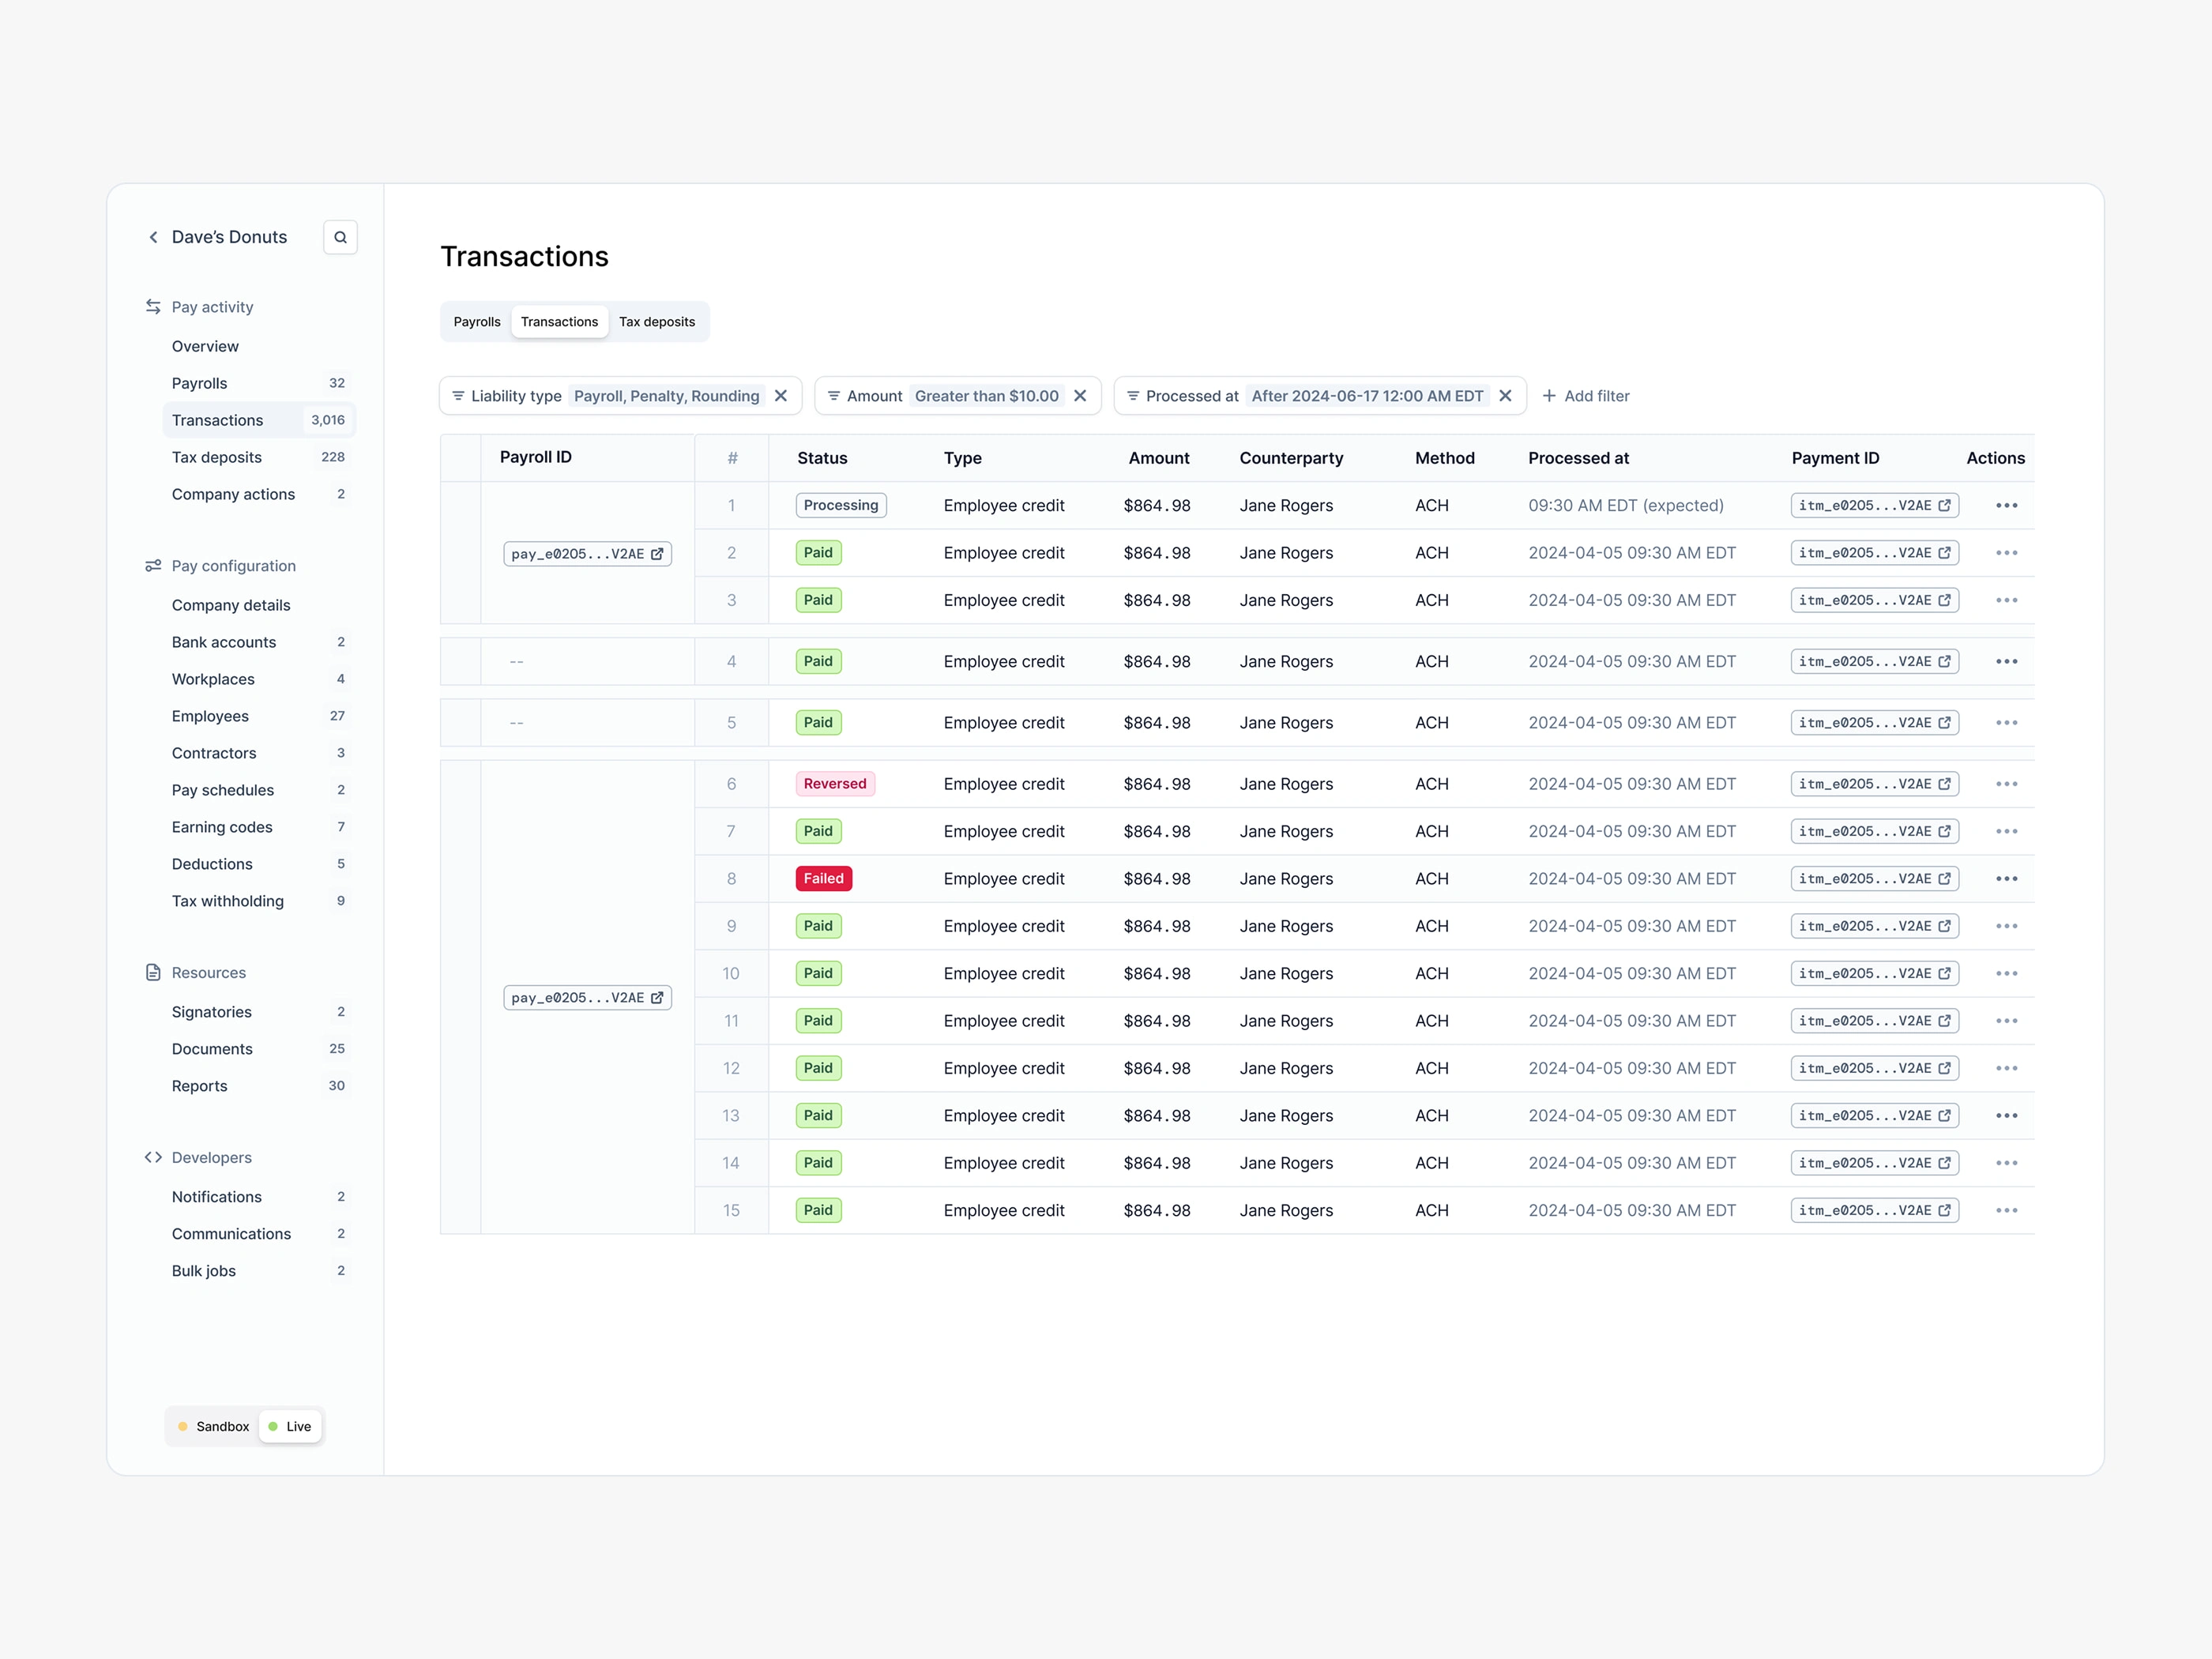The image size is (2212, 1659).
Task: Switch environment to Sandbox
Action: pyautogui.click(x=213, y=1426)
